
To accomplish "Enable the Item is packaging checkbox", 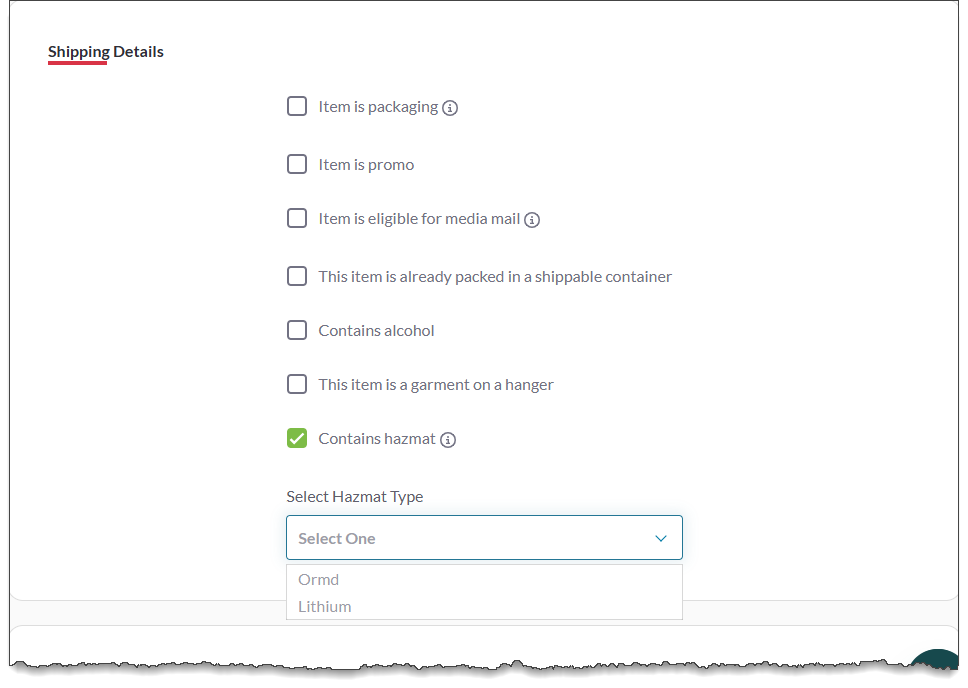I will (x=297, y=106).
